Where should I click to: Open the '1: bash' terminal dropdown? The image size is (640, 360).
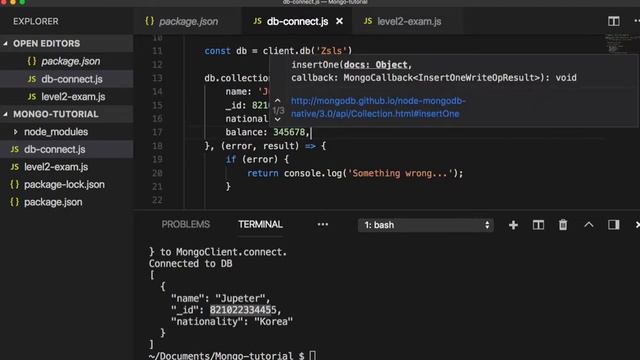(425, 225)
